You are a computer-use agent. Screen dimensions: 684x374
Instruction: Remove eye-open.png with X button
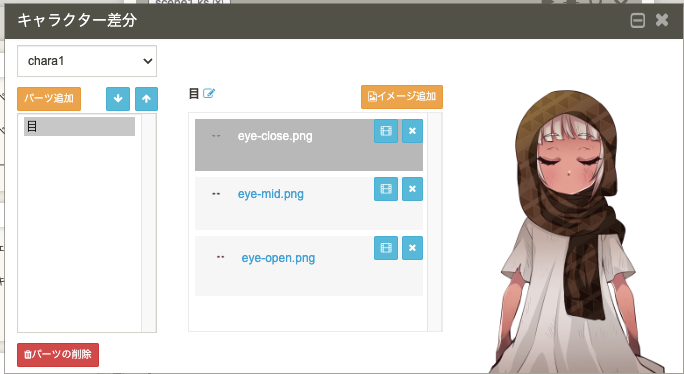[412, 248]
